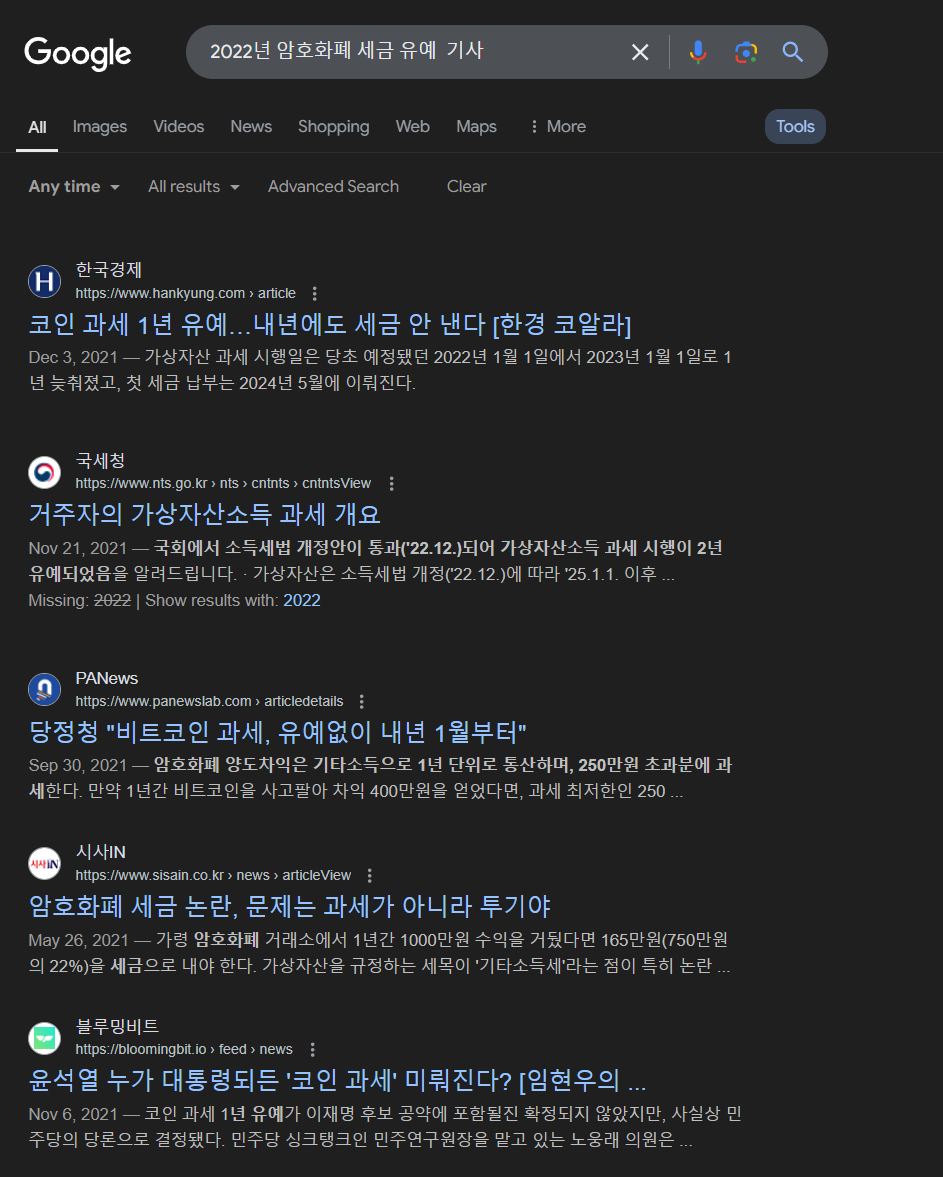The image size is (943, 1177).
Task: Click the Clear filter link
Action: tap(466, 187)
